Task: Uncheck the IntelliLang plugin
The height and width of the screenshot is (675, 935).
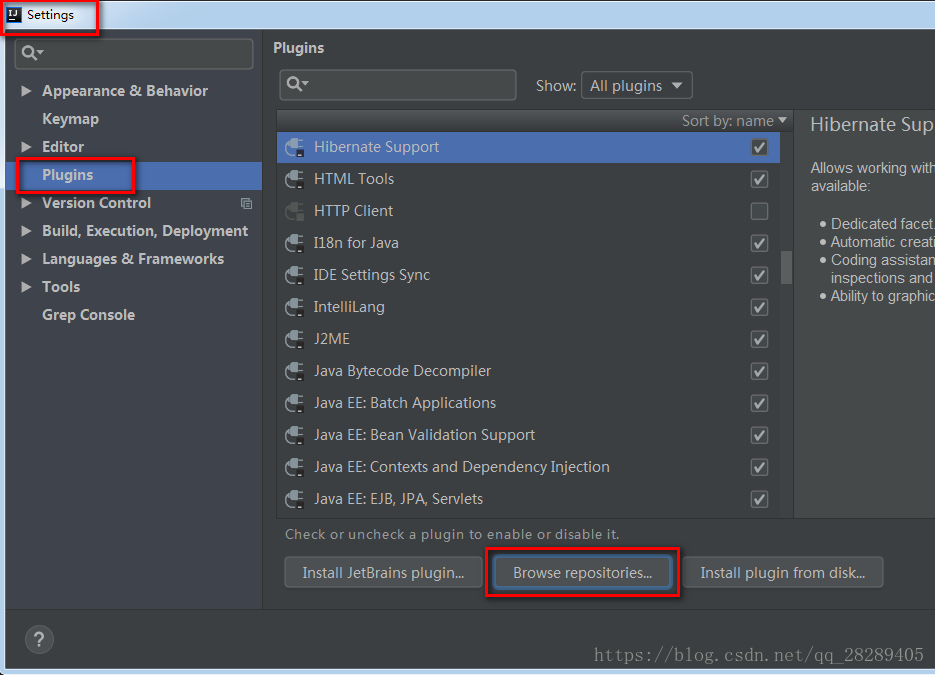Action: click(x=759, y=307)
